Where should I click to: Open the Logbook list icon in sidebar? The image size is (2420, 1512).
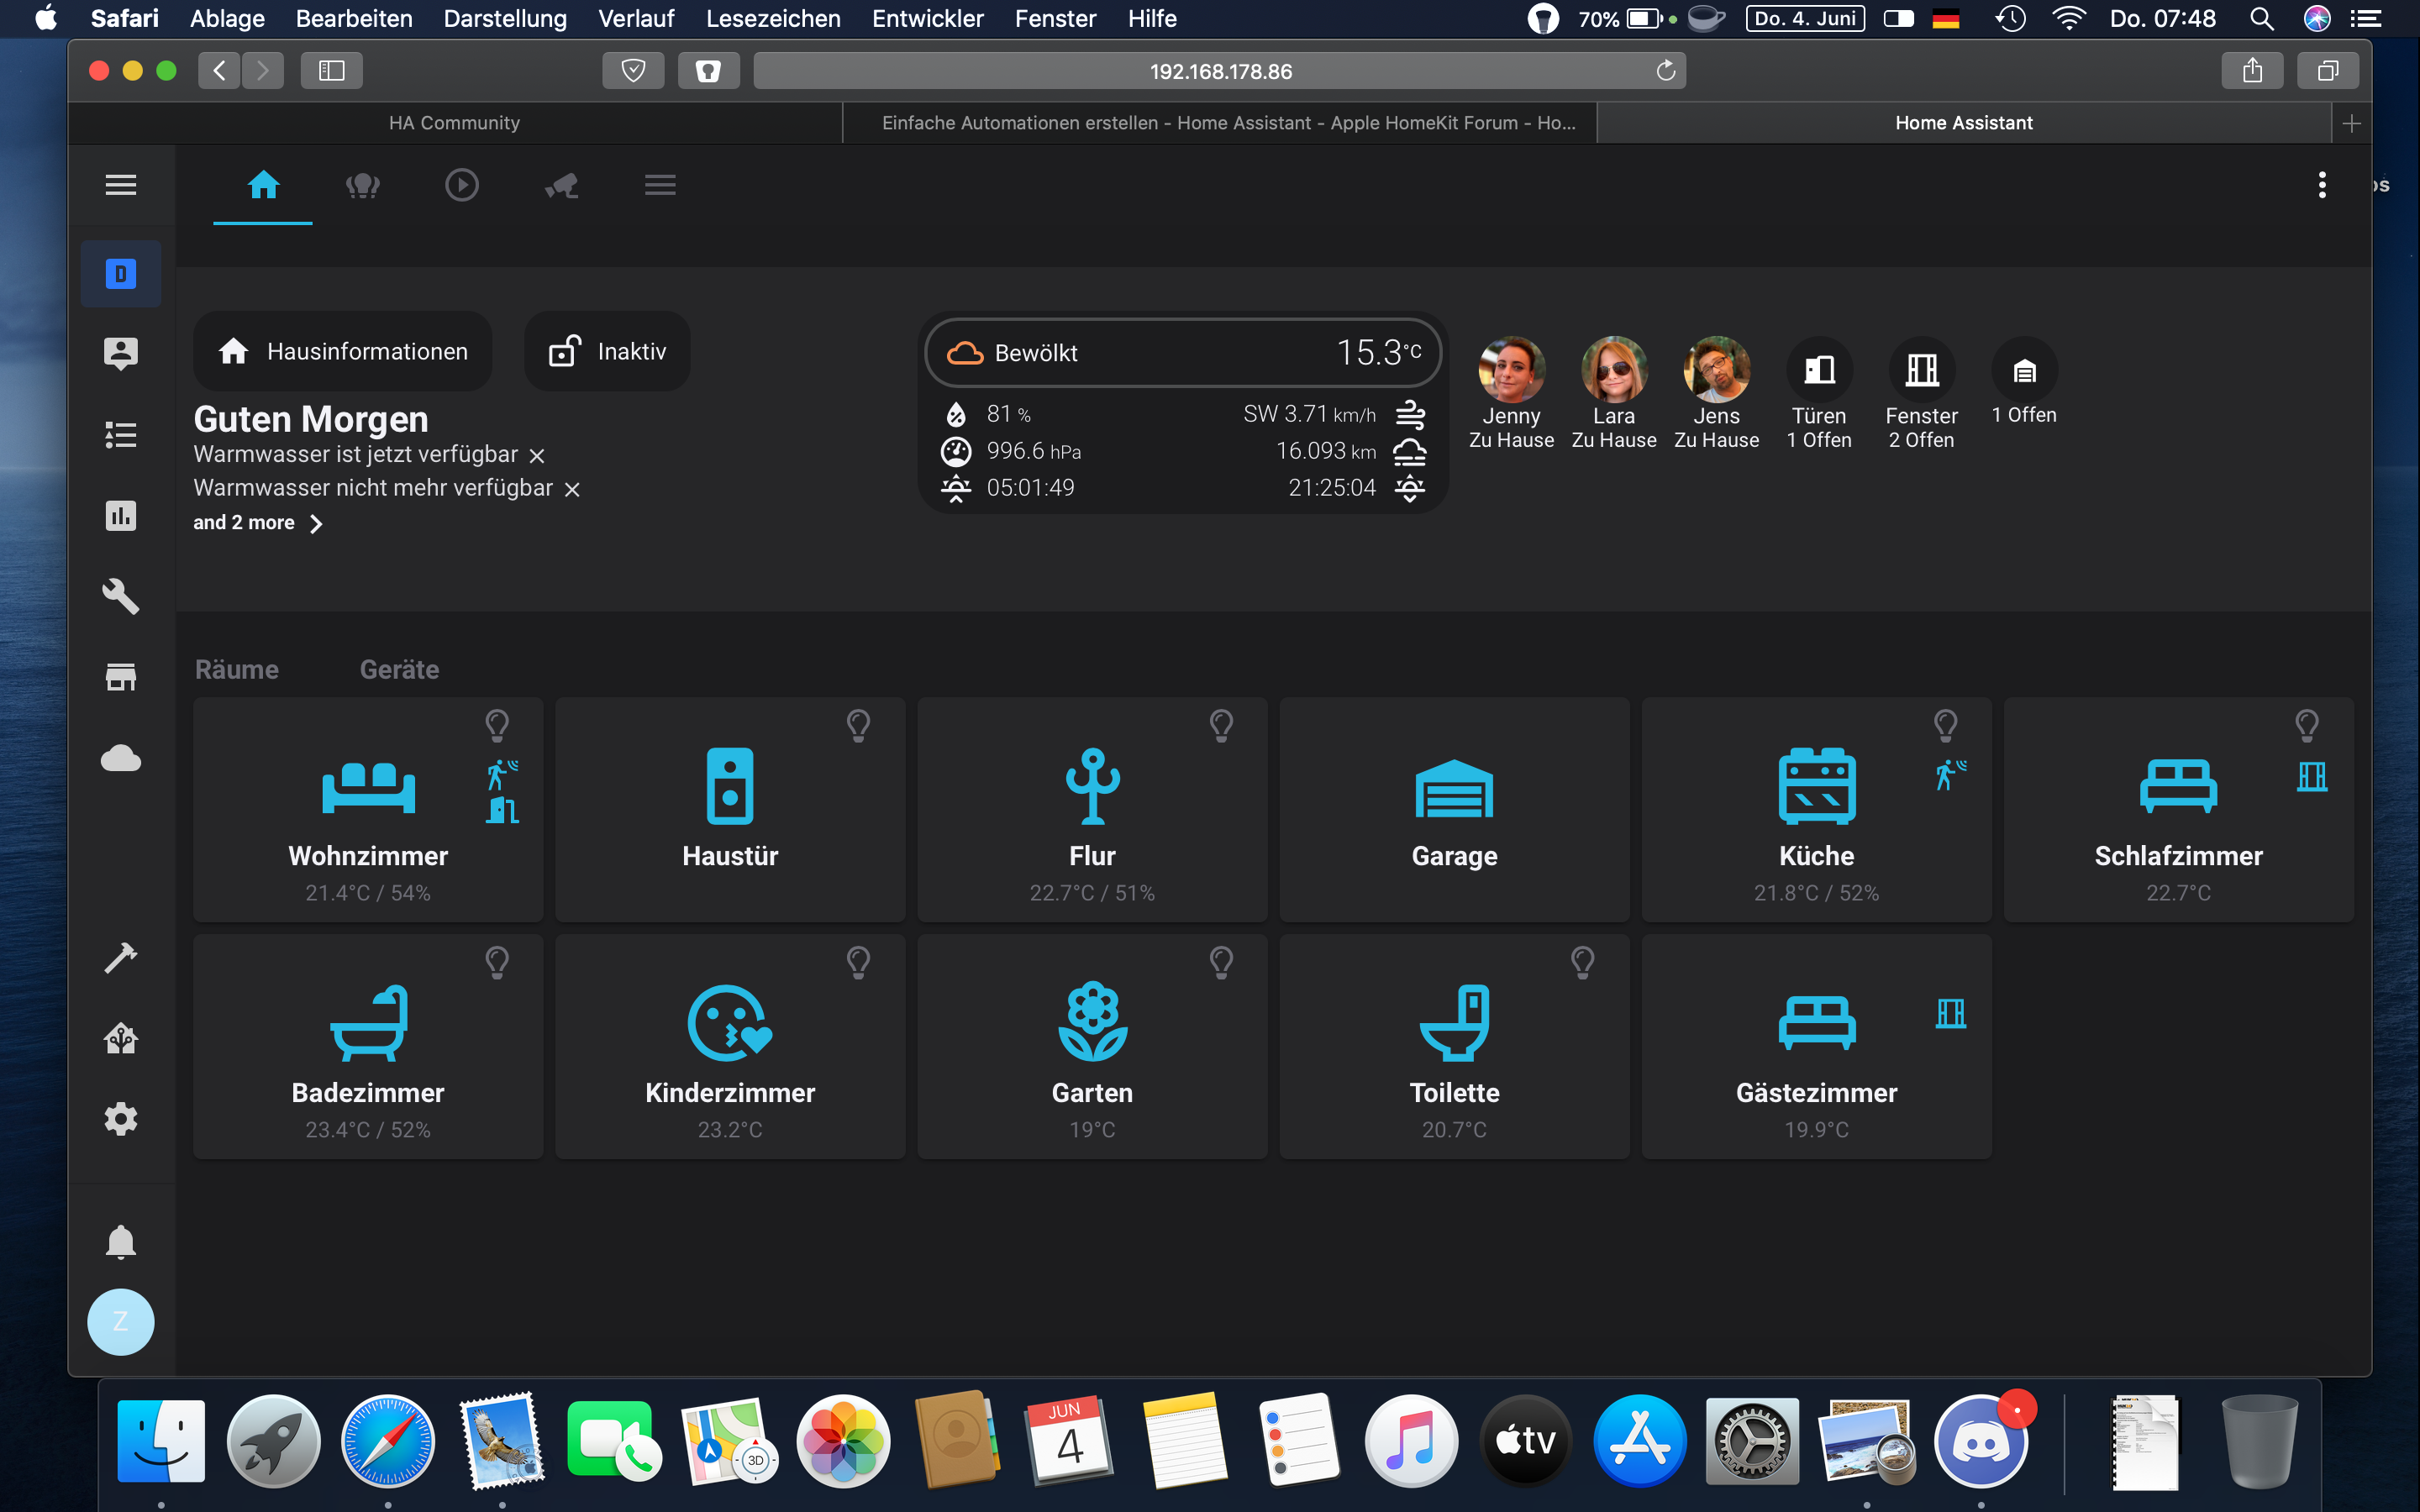(121, 434)
